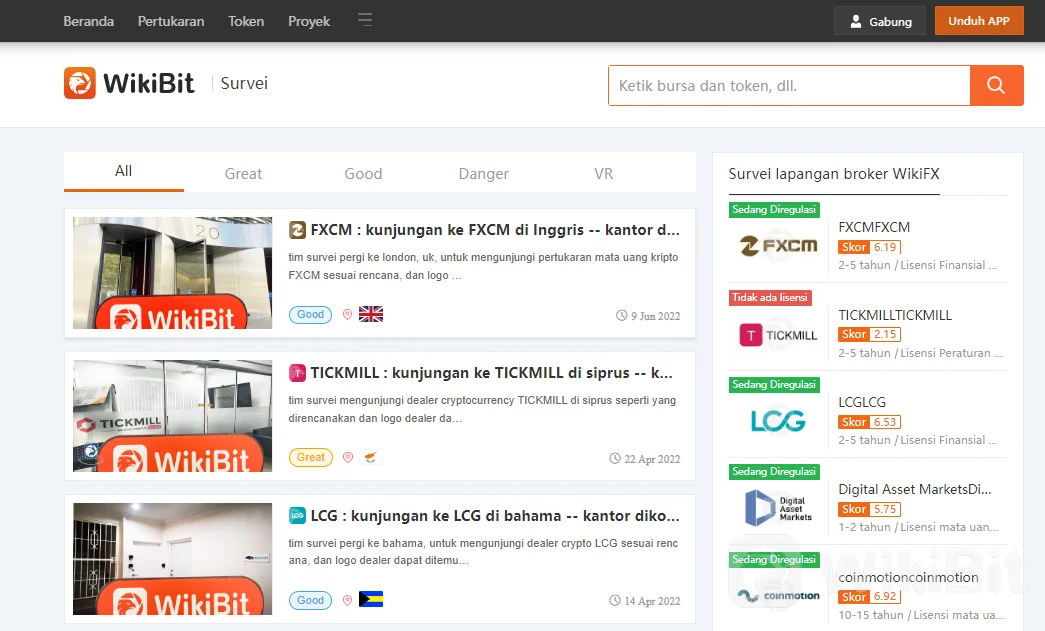Click the UK flag on FXCM survey
The width and height of the screenshot is (1045, 631).
tap(371, 314)
